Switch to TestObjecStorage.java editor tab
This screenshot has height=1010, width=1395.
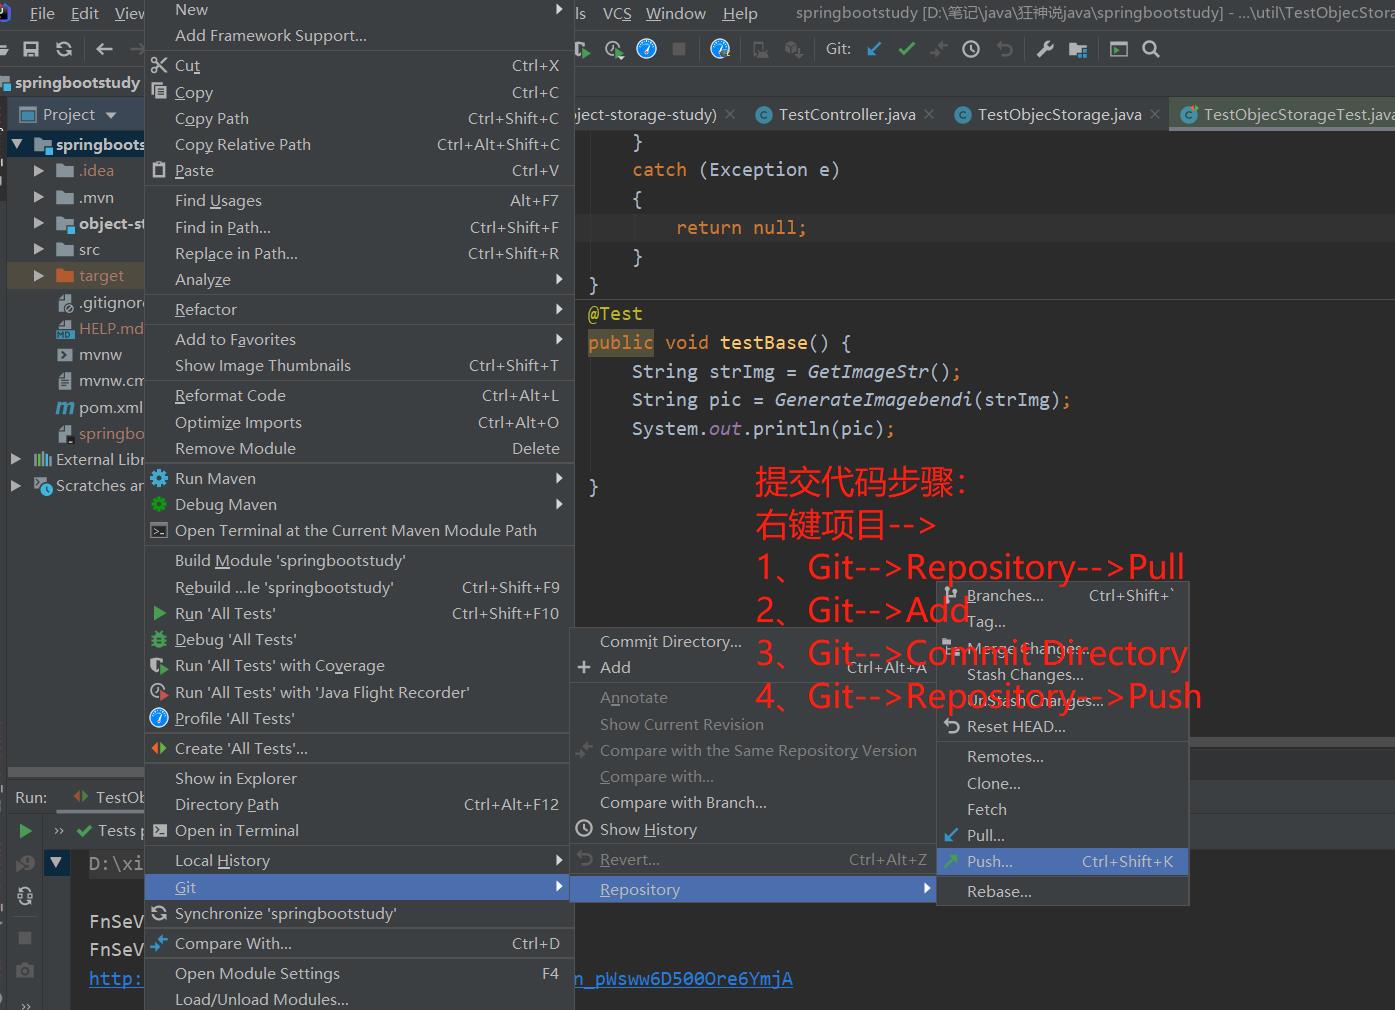pos(1059,114)
